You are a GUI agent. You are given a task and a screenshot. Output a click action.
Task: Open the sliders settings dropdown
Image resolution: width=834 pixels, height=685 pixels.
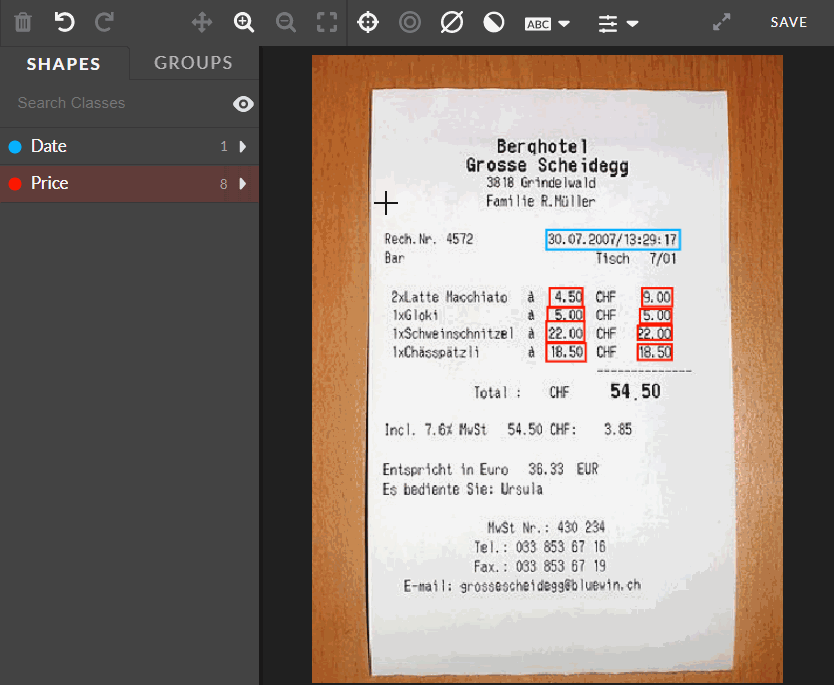tap(618, 23)
